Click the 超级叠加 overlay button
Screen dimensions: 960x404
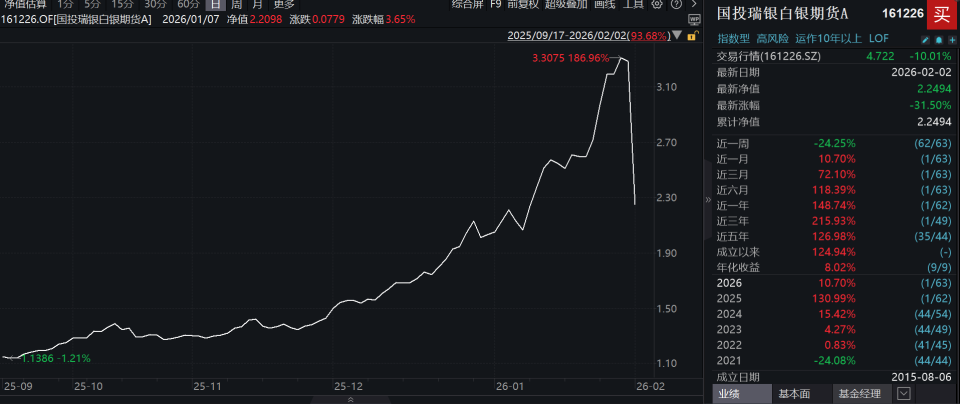click(566, 4)
